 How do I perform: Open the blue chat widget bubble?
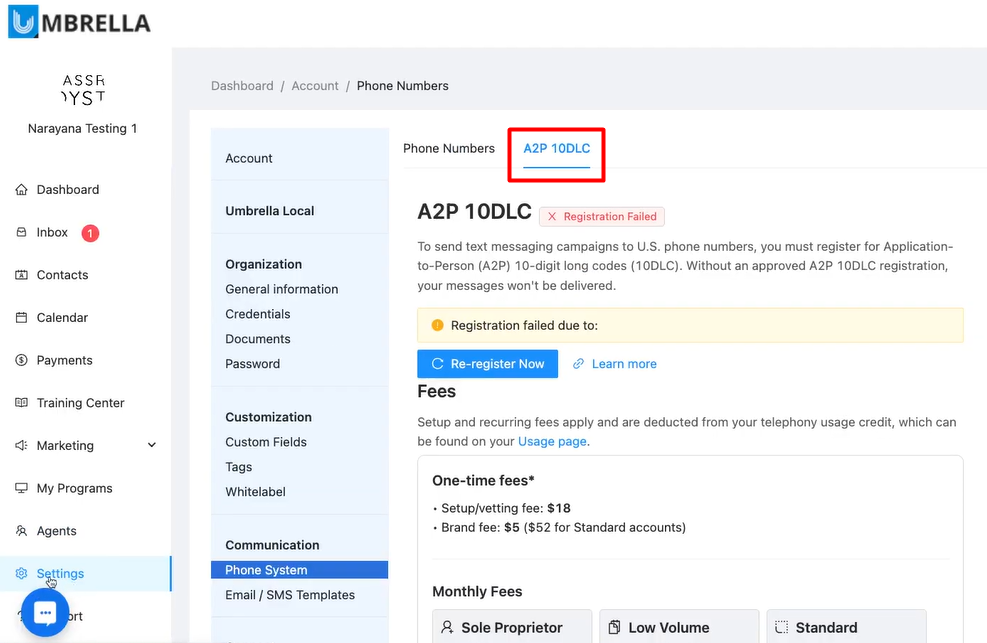43,613
